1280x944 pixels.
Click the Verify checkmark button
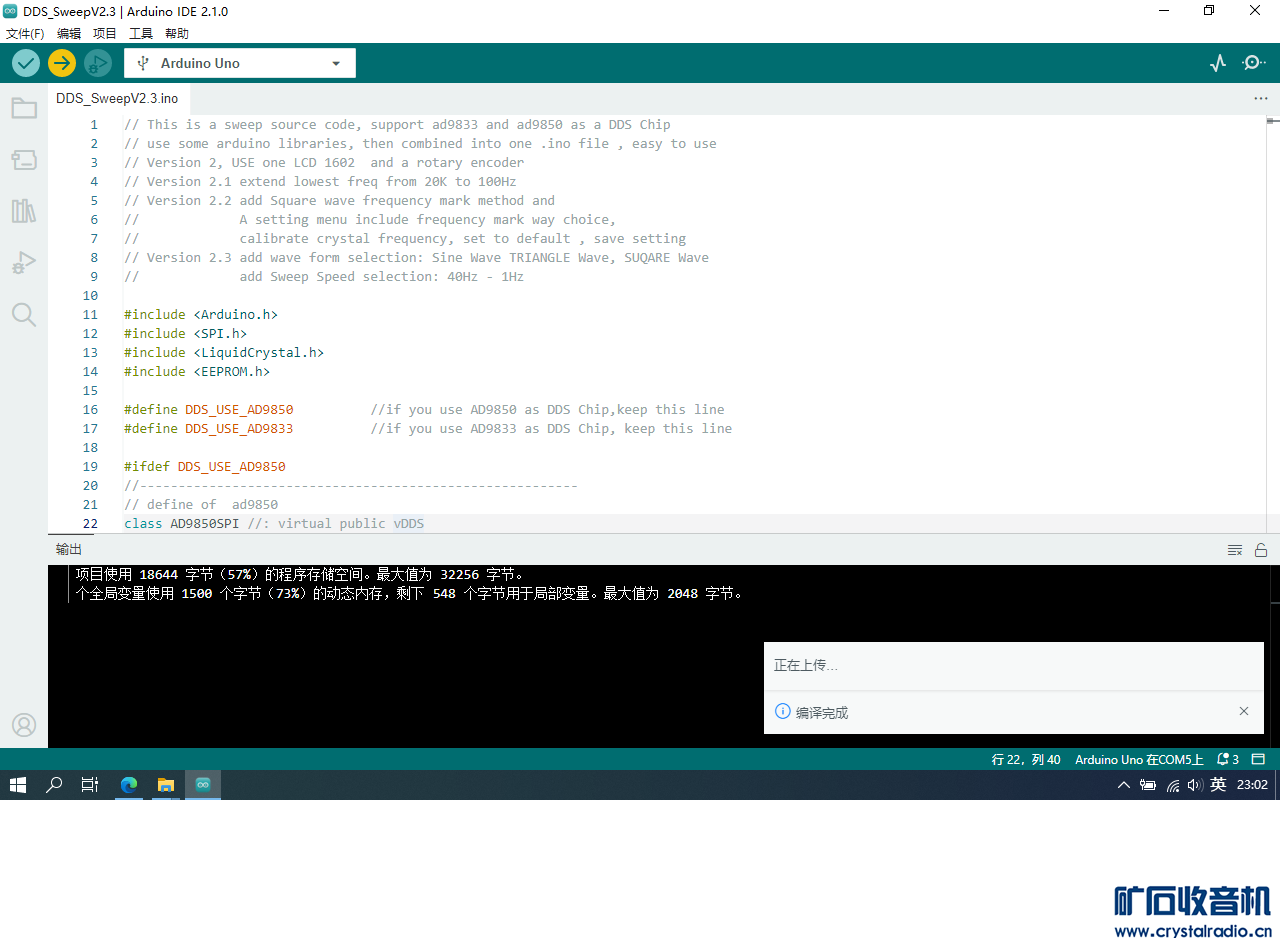26,63
